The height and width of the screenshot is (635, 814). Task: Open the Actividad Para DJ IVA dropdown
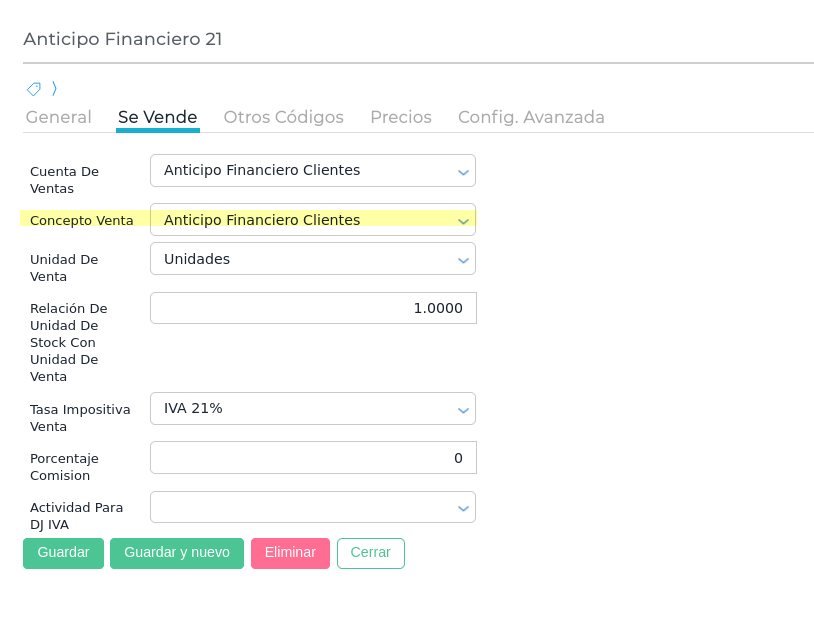pyautogui.click(x=313, y=507)
